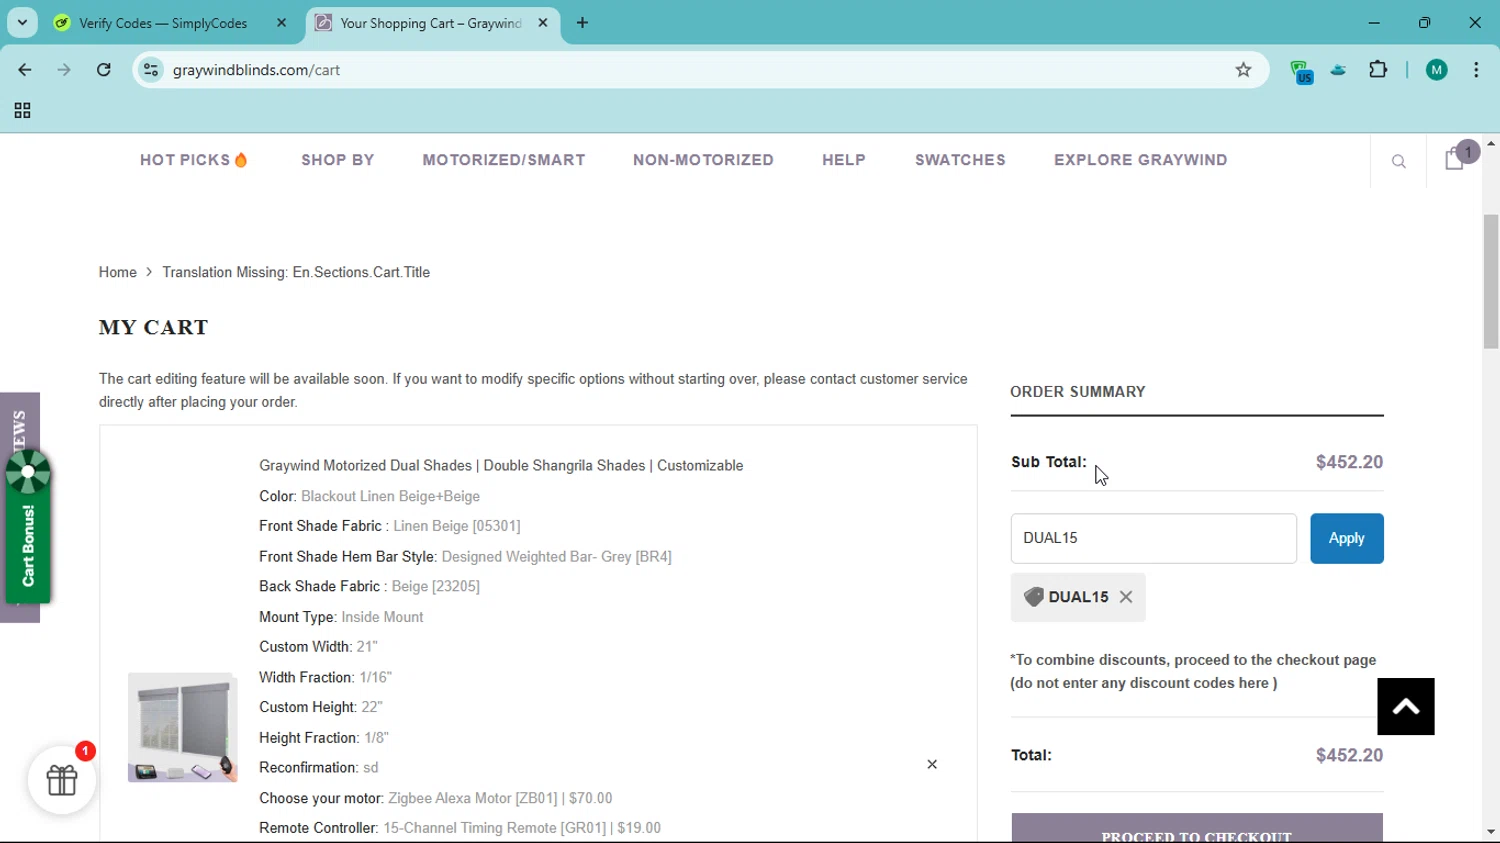Select the Blackout Linen Beige+Beige color text

point(390,496)
